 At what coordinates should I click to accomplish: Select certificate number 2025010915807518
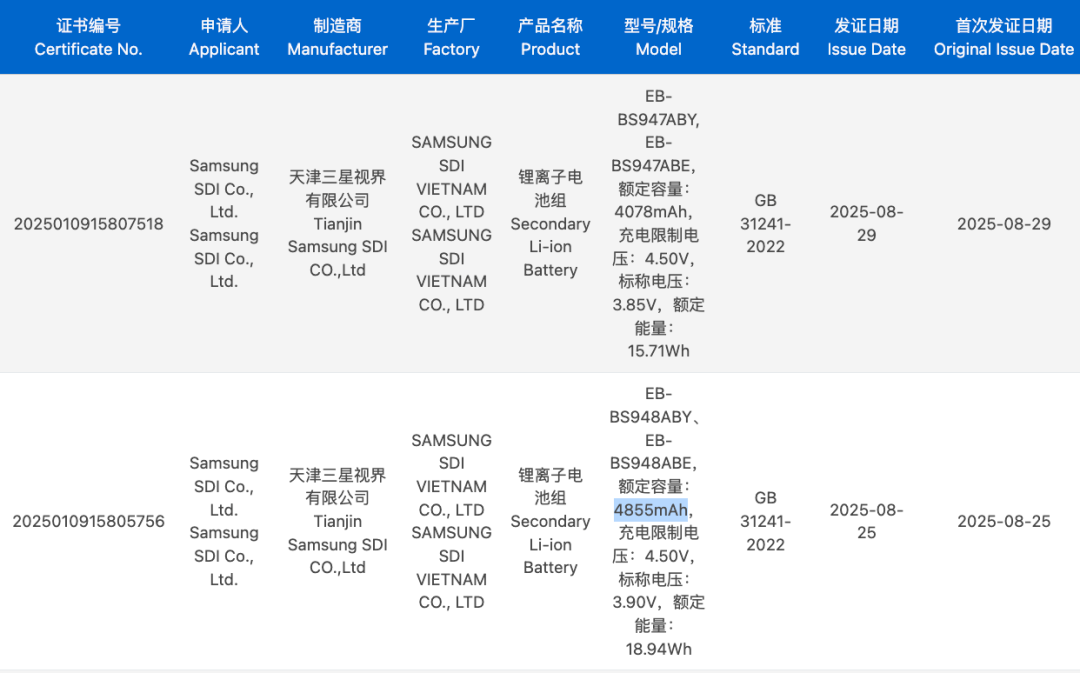(x=88, y=224)
